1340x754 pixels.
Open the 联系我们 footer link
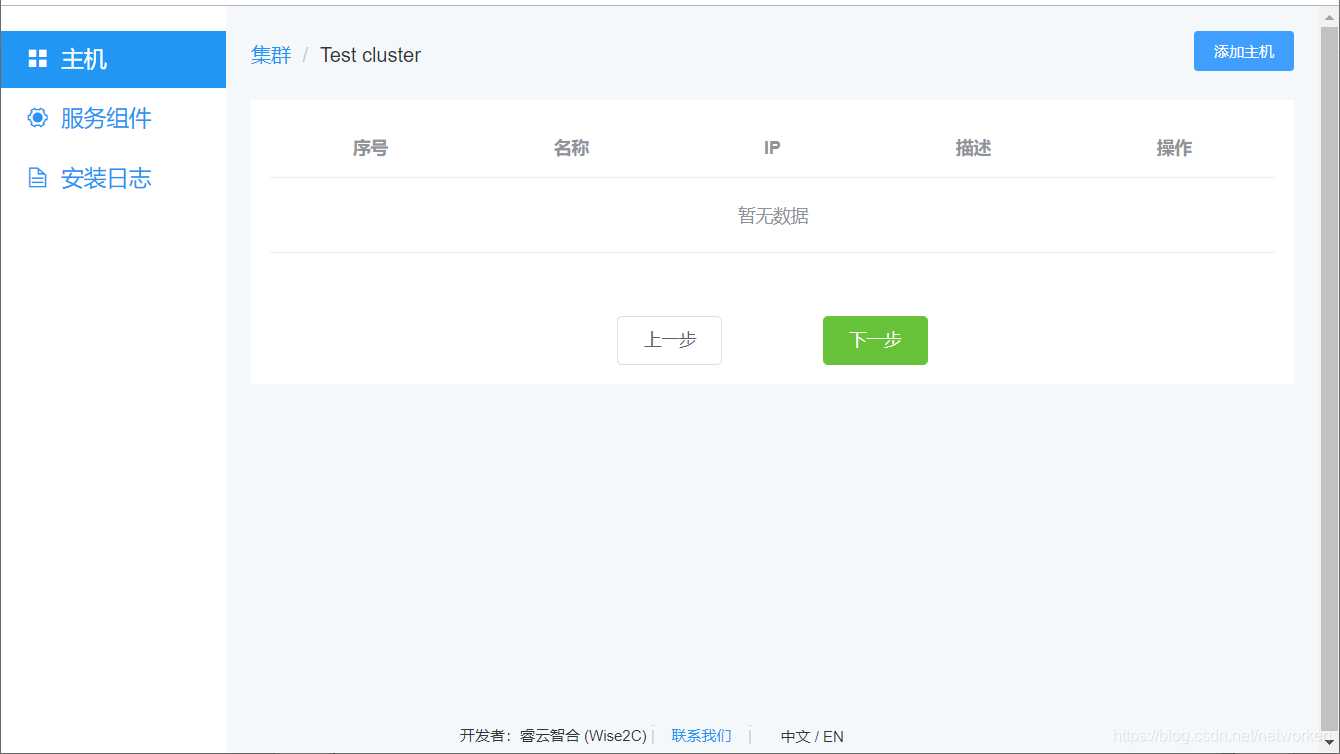tap(701, 736)
